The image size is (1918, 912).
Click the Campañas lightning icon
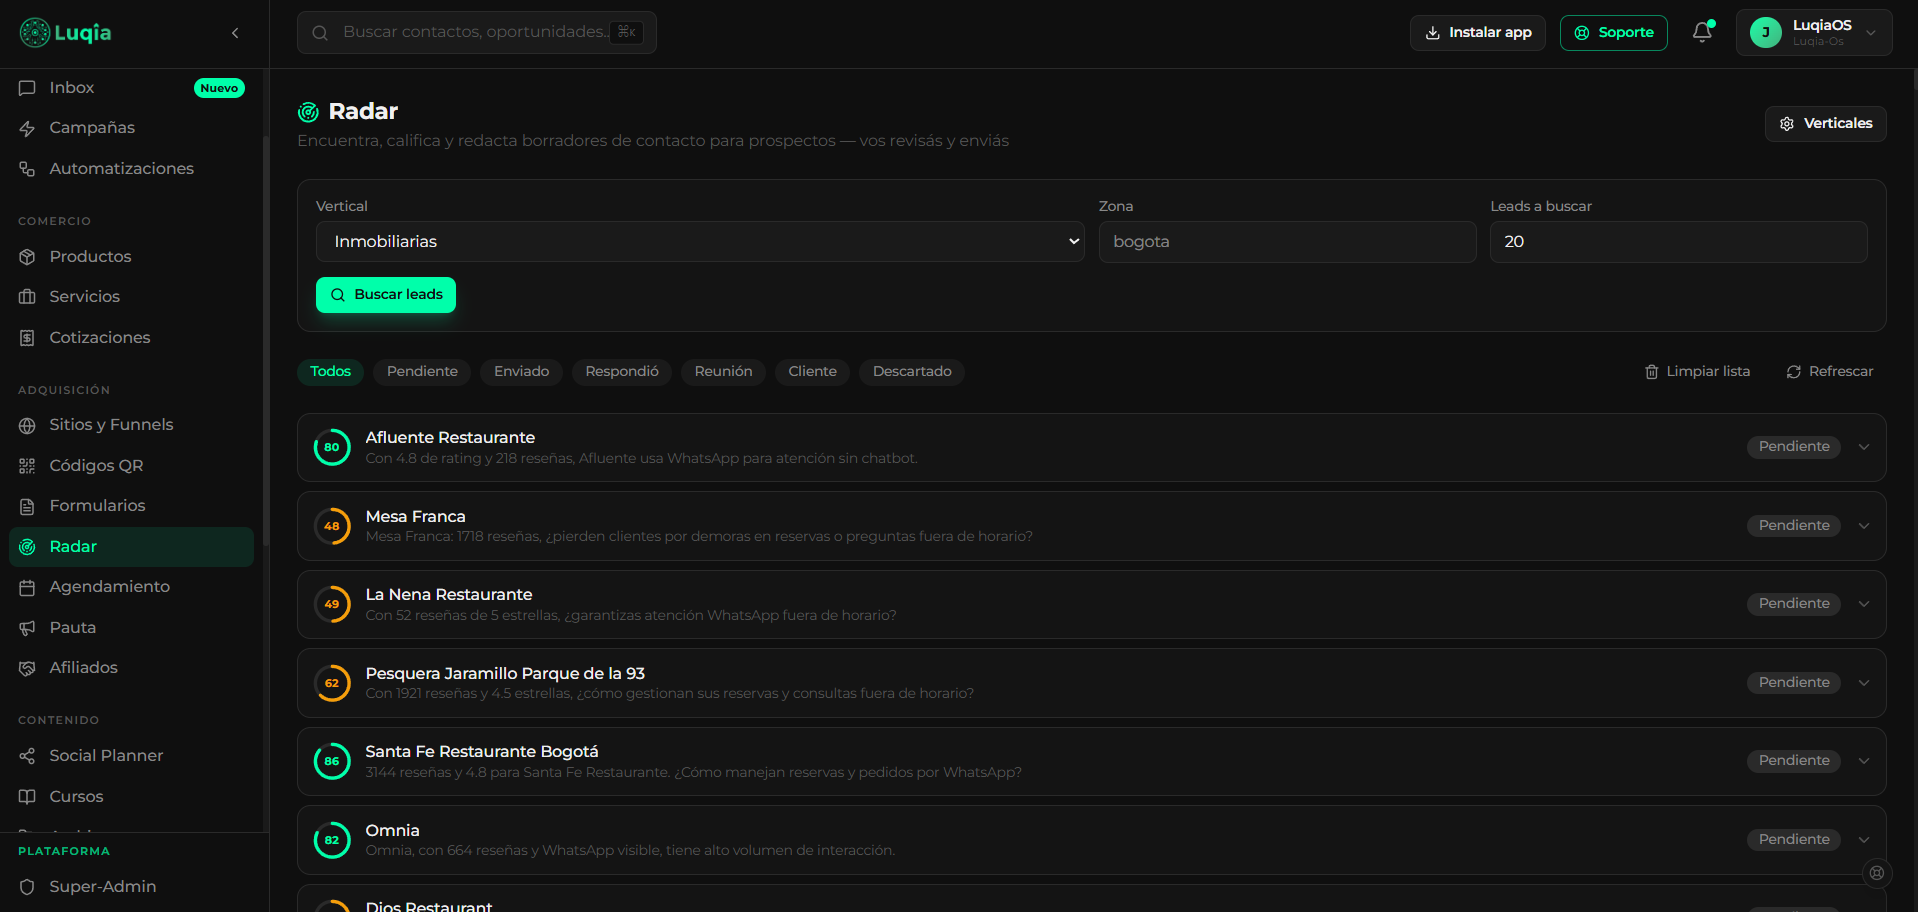point(27,128)
